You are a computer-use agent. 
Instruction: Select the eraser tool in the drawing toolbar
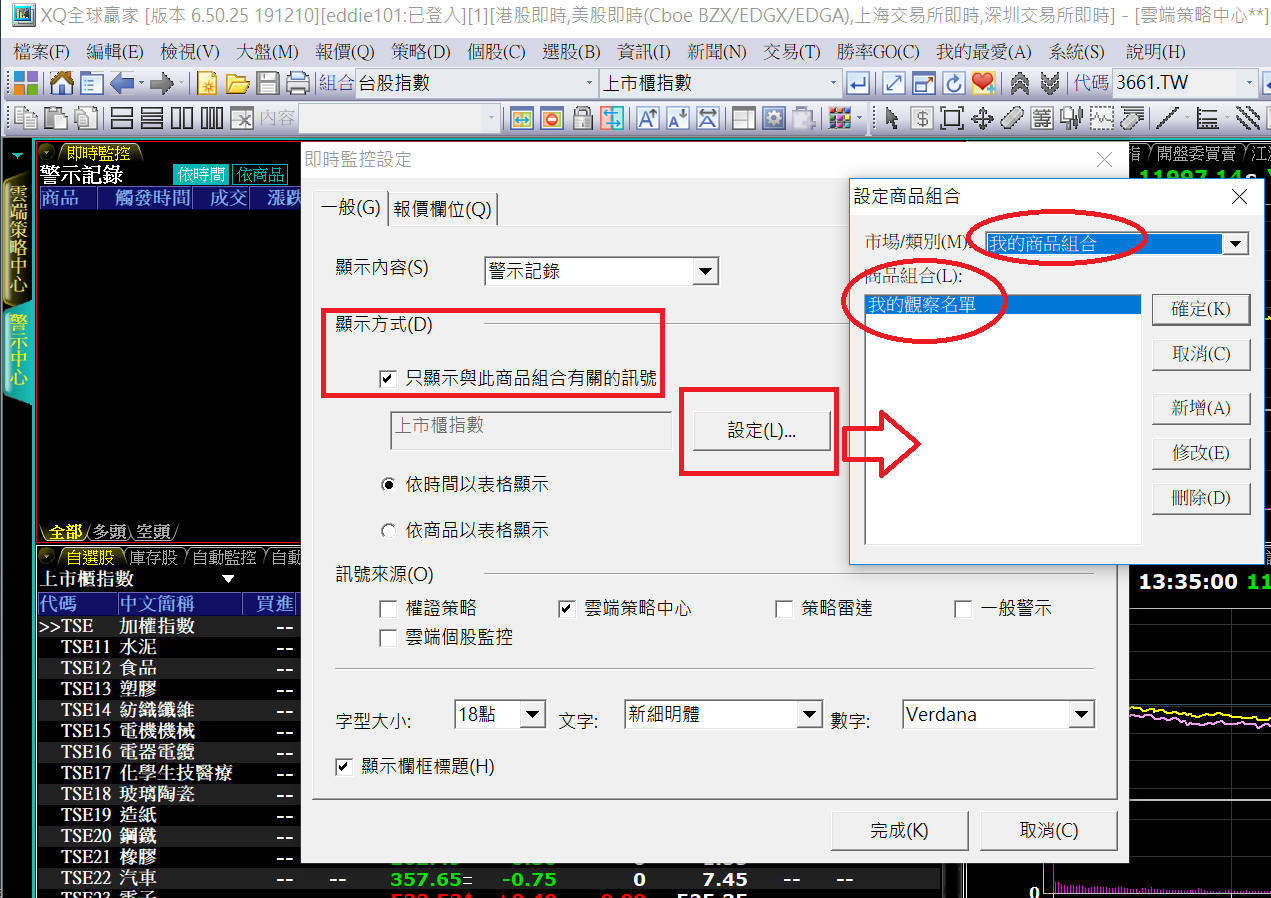coord(1011,119)
